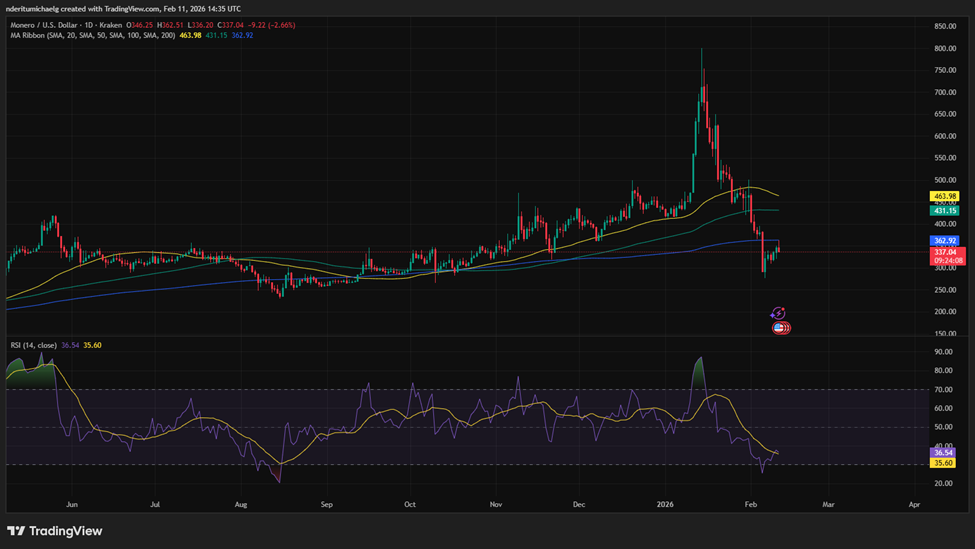Click the red closing value 337.04 in header

coord(231,23)
